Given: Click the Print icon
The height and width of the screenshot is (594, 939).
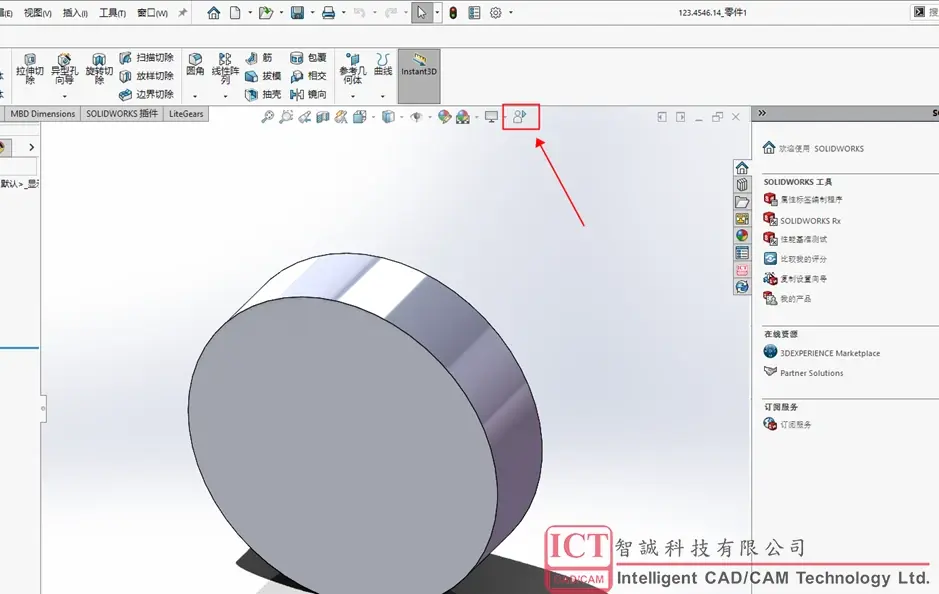Looking at the screenshot, I should [x=328, y=13].
